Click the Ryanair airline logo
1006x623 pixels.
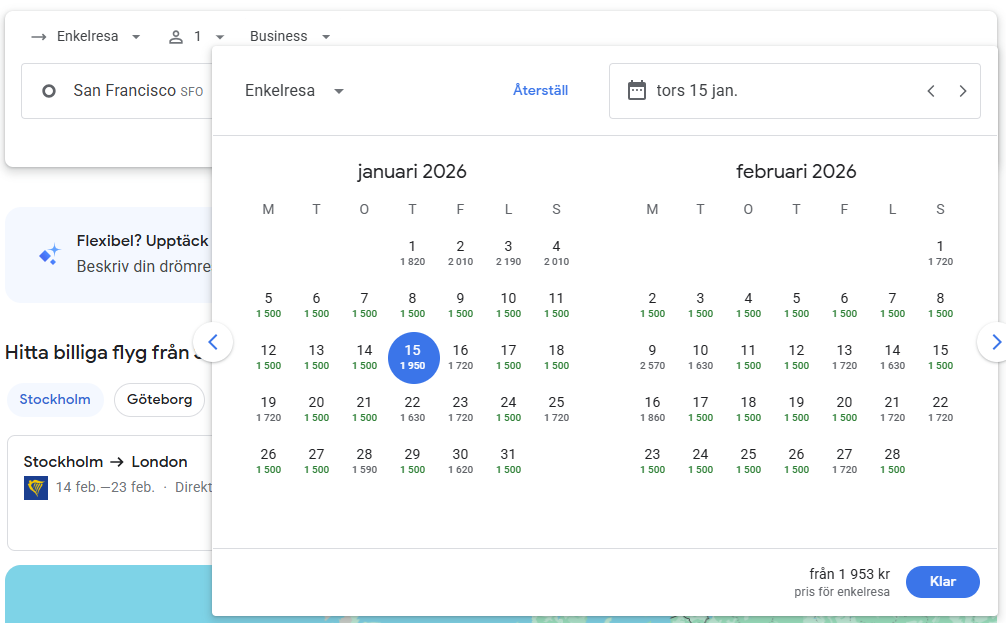pos(36,488)
